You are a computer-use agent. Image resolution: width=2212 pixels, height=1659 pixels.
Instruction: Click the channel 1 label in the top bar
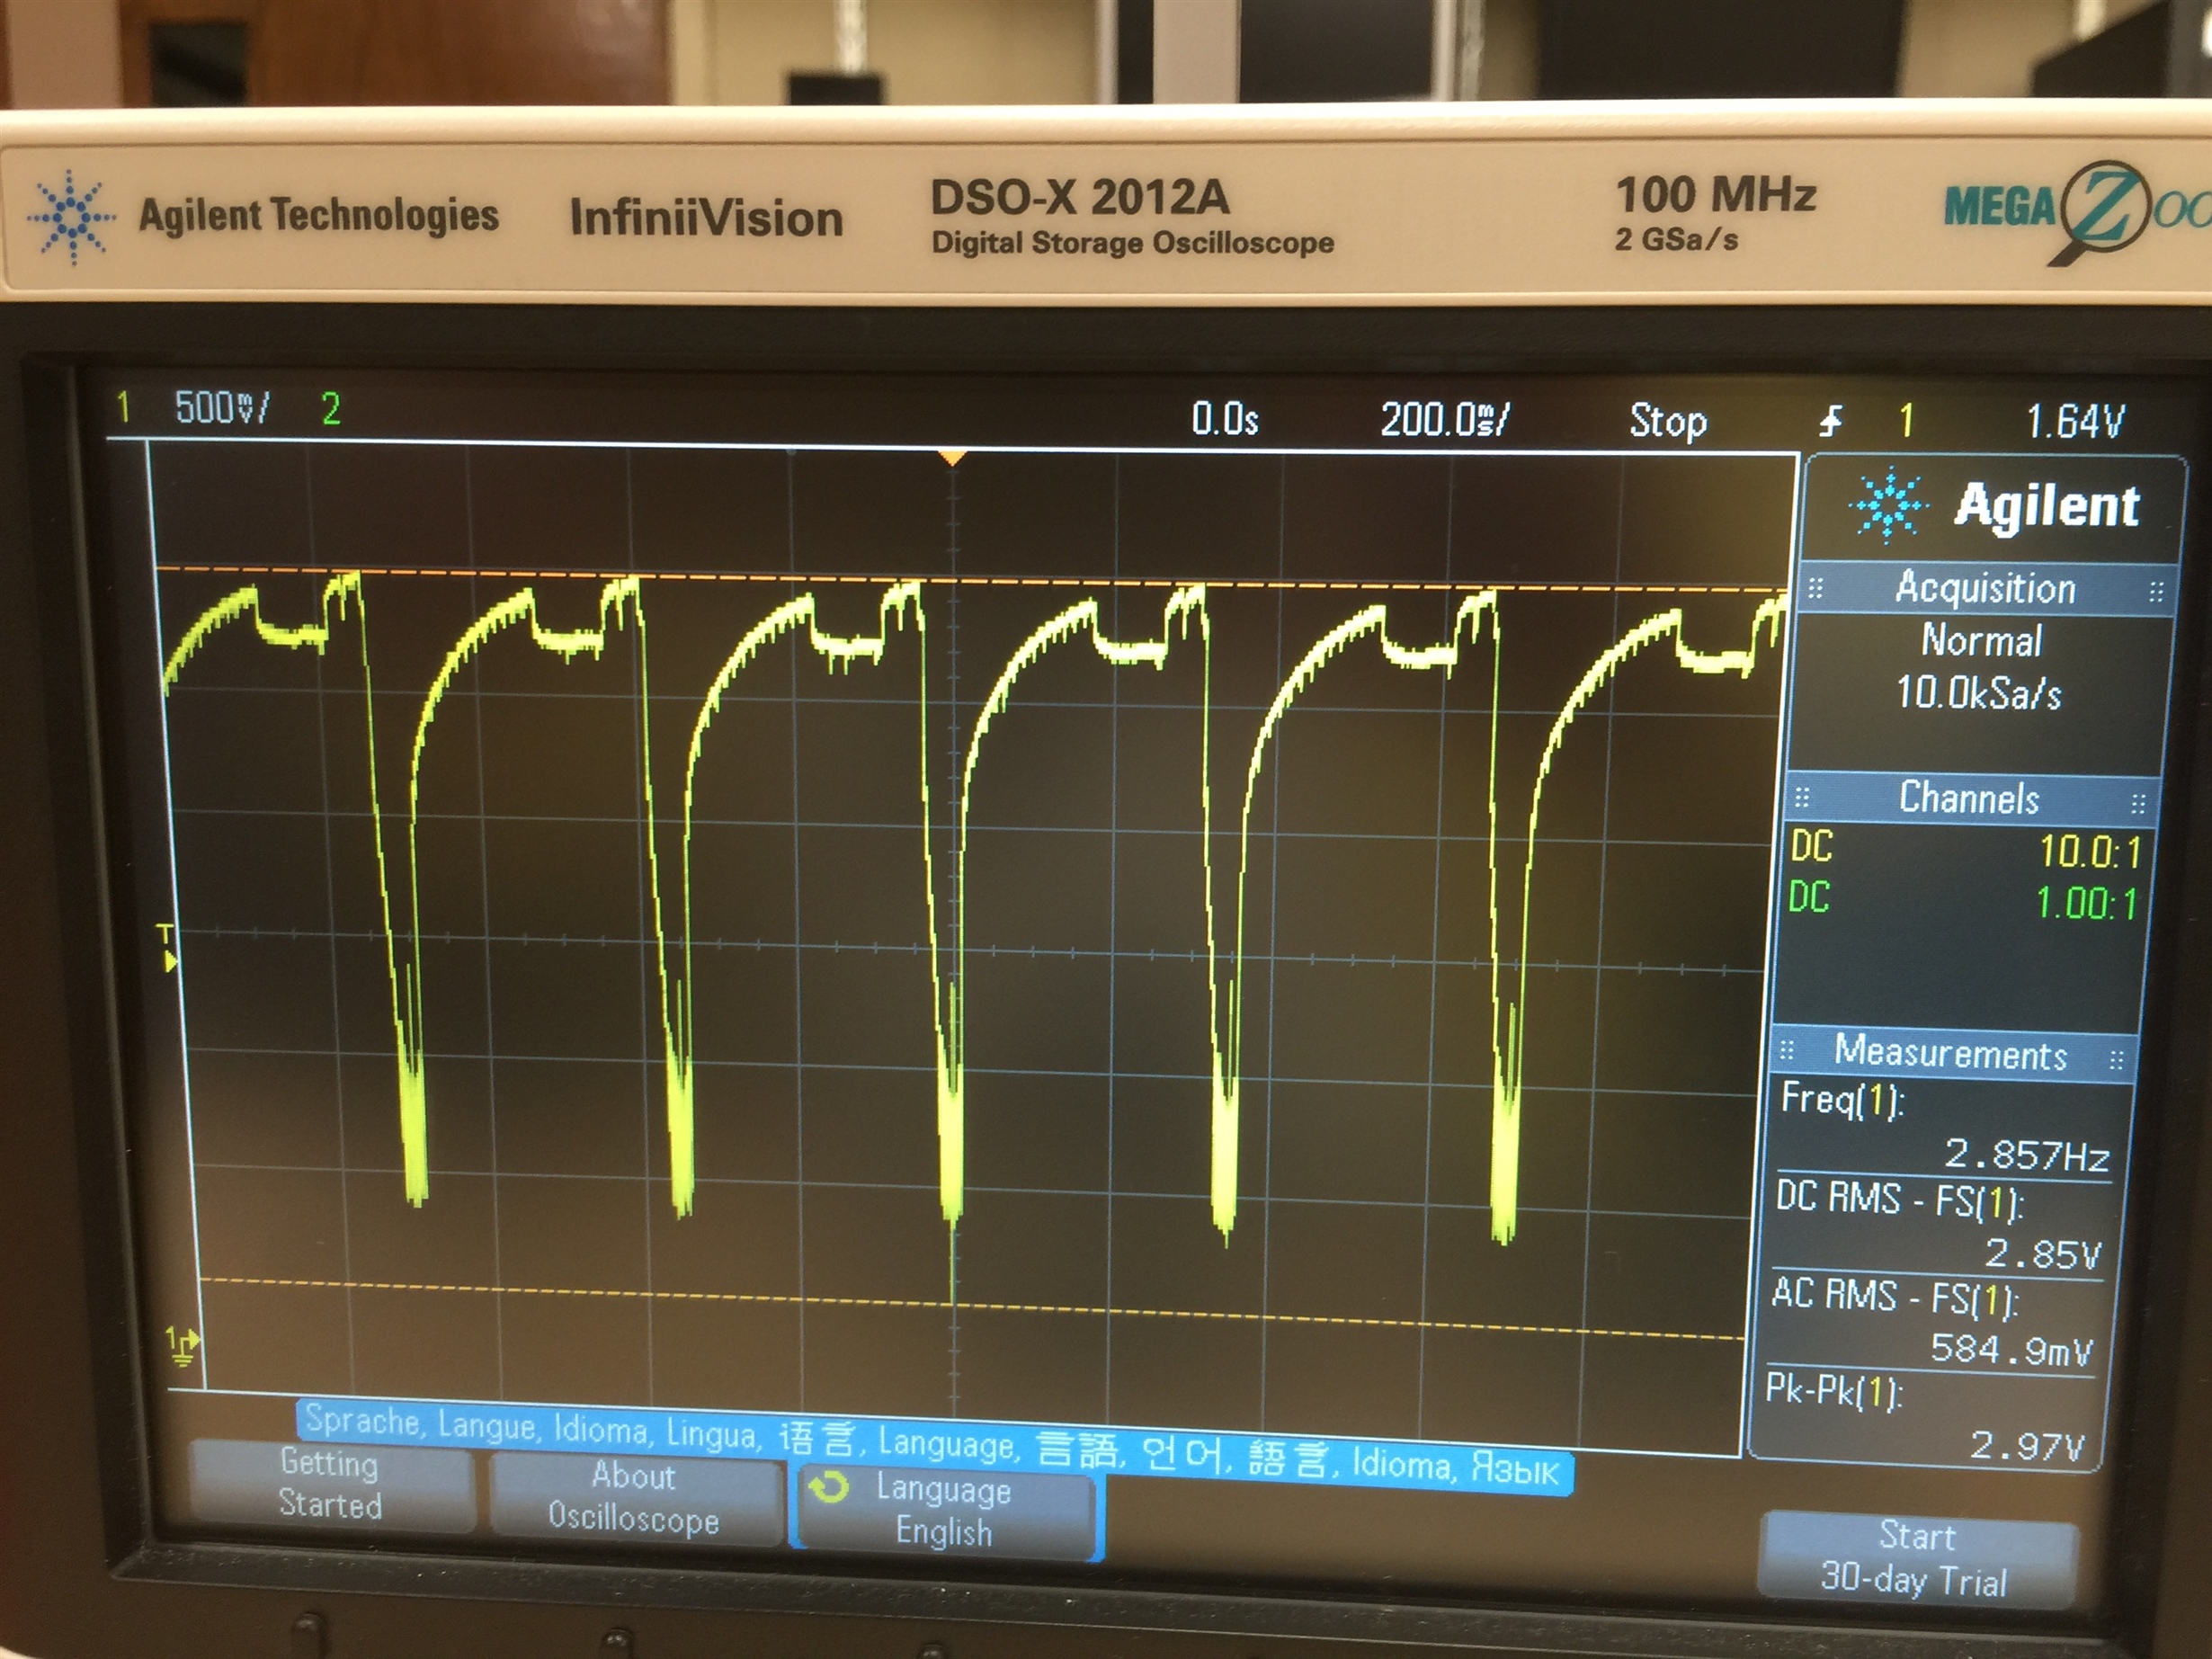pos(124,407)
